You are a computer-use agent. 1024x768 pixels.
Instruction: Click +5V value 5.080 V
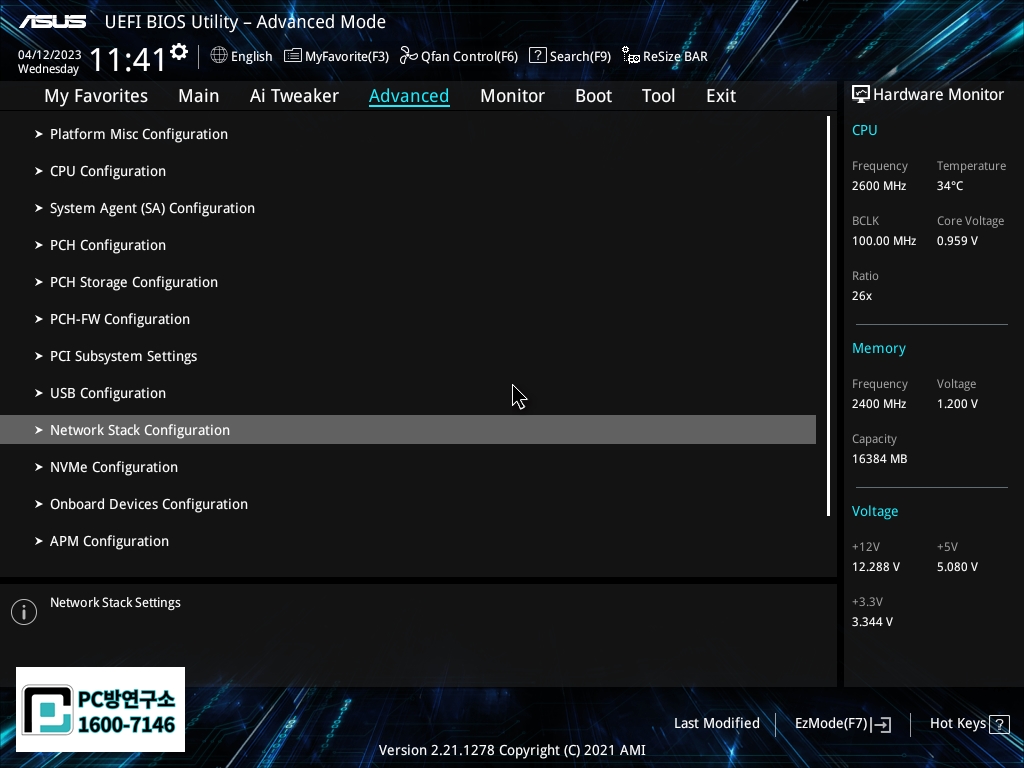(x=957, y=567)
